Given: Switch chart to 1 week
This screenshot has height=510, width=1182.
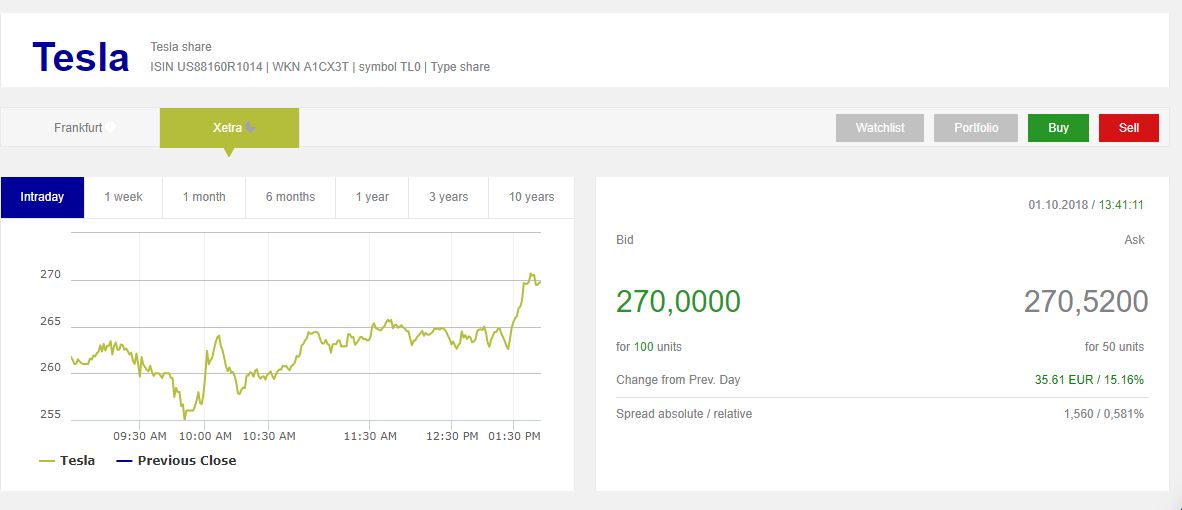Looking at the screenshot, I should coord(124,197).
